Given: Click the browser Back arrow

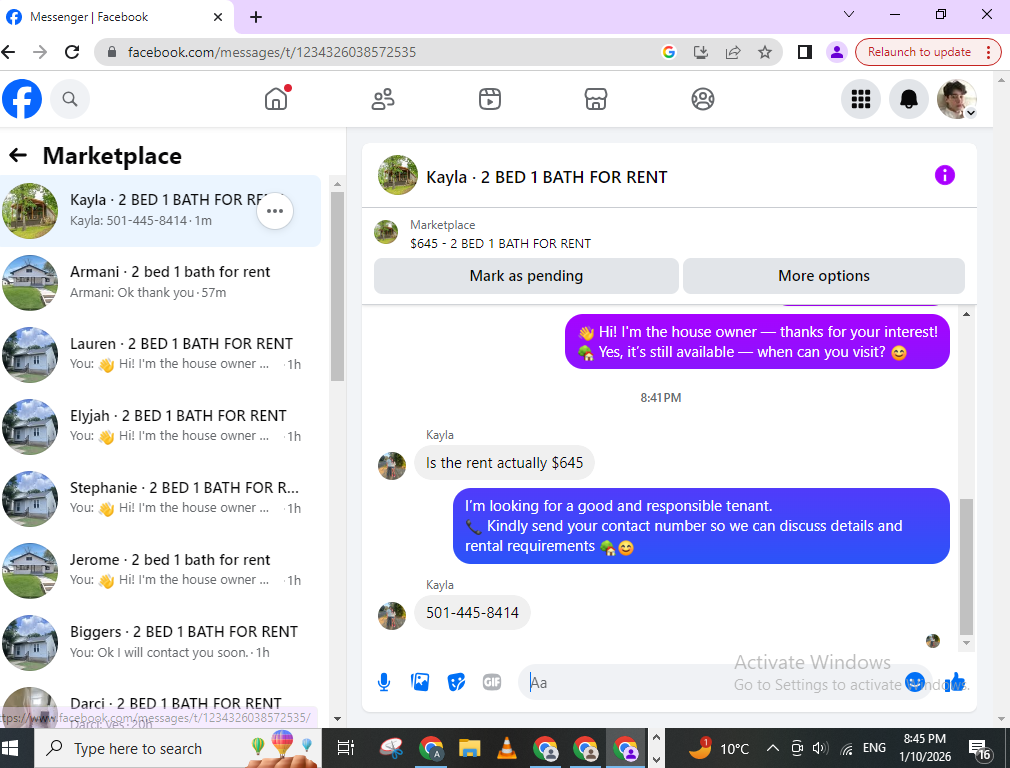Looking at the screenshot, I should pos(8,52).
